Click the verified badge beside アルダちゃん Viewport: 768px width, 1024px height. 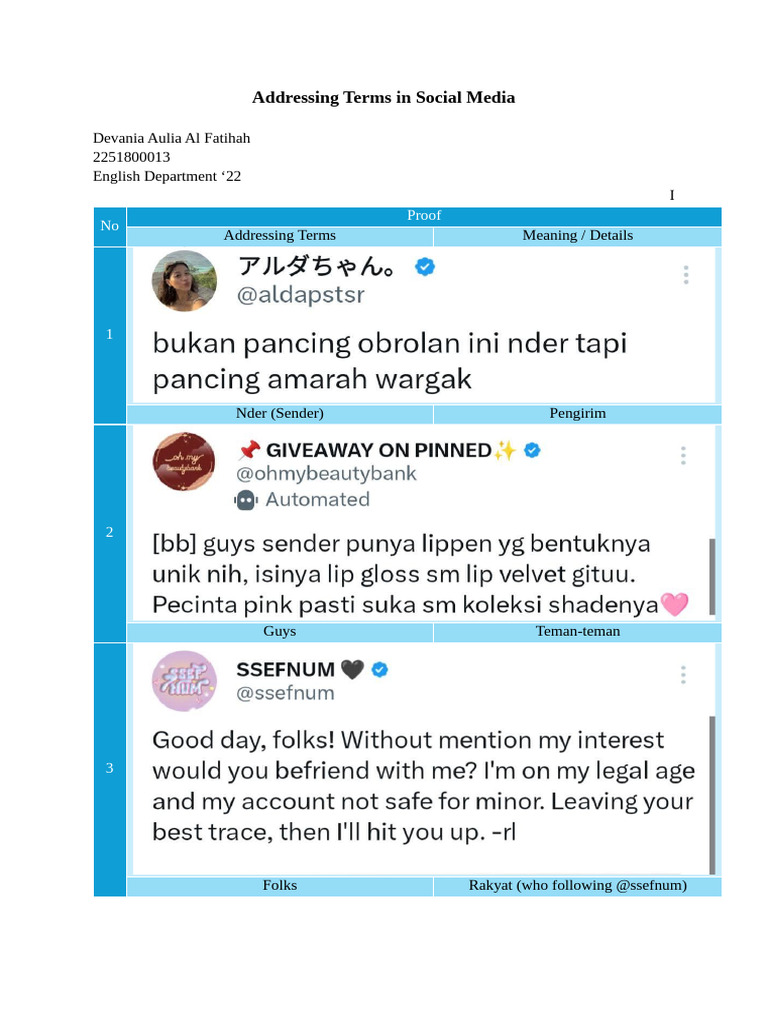click(x=425, y=266)
